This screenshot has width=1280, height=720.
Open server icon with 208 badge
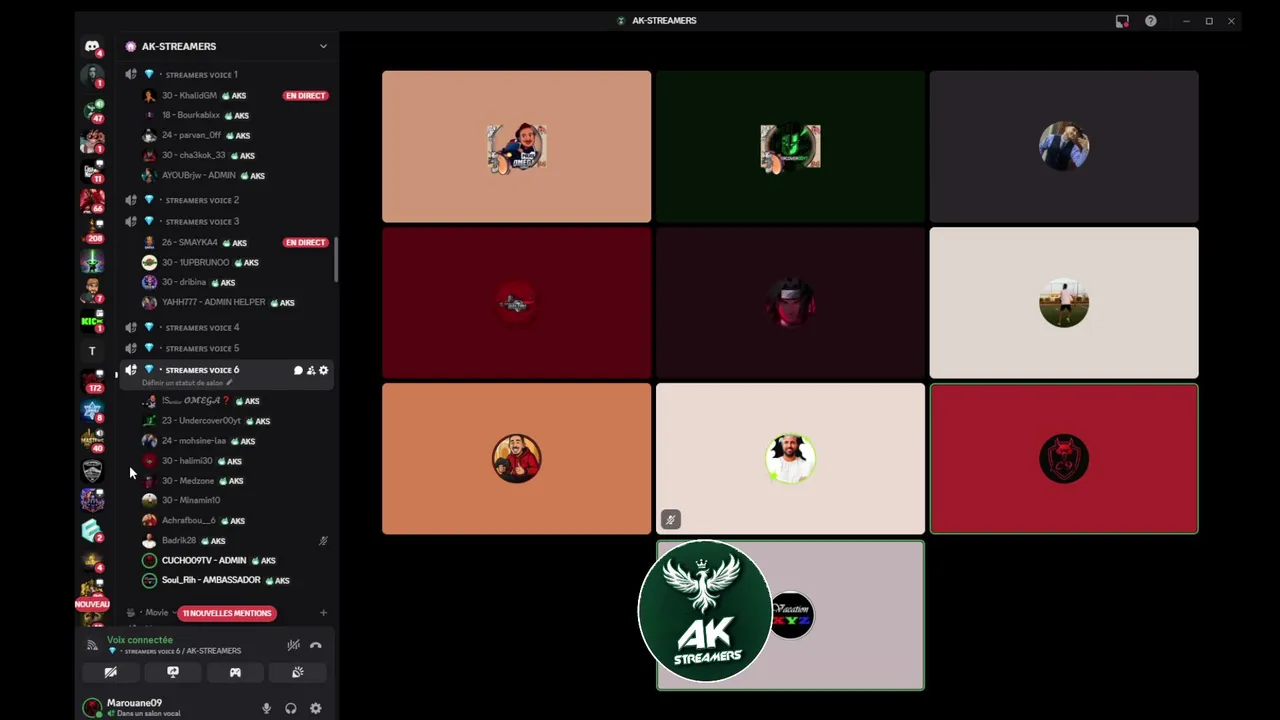(x=92, y=230)
